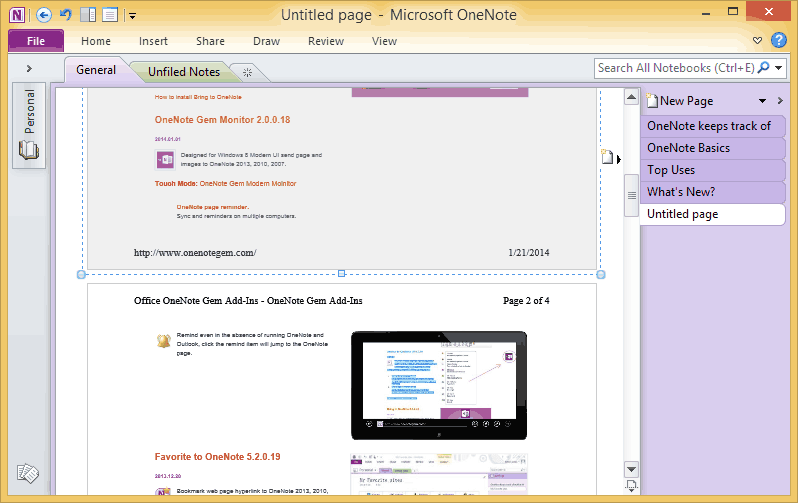Screen dimensions: 798x503
Task: Undo the last action
Action: [66, 14]
